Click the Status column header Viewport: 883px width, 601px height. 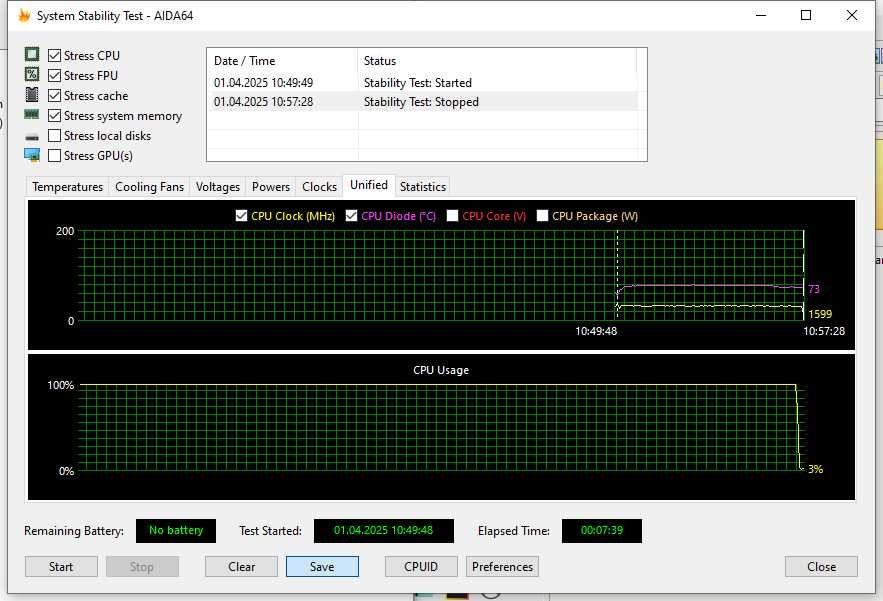click(497, 61)
